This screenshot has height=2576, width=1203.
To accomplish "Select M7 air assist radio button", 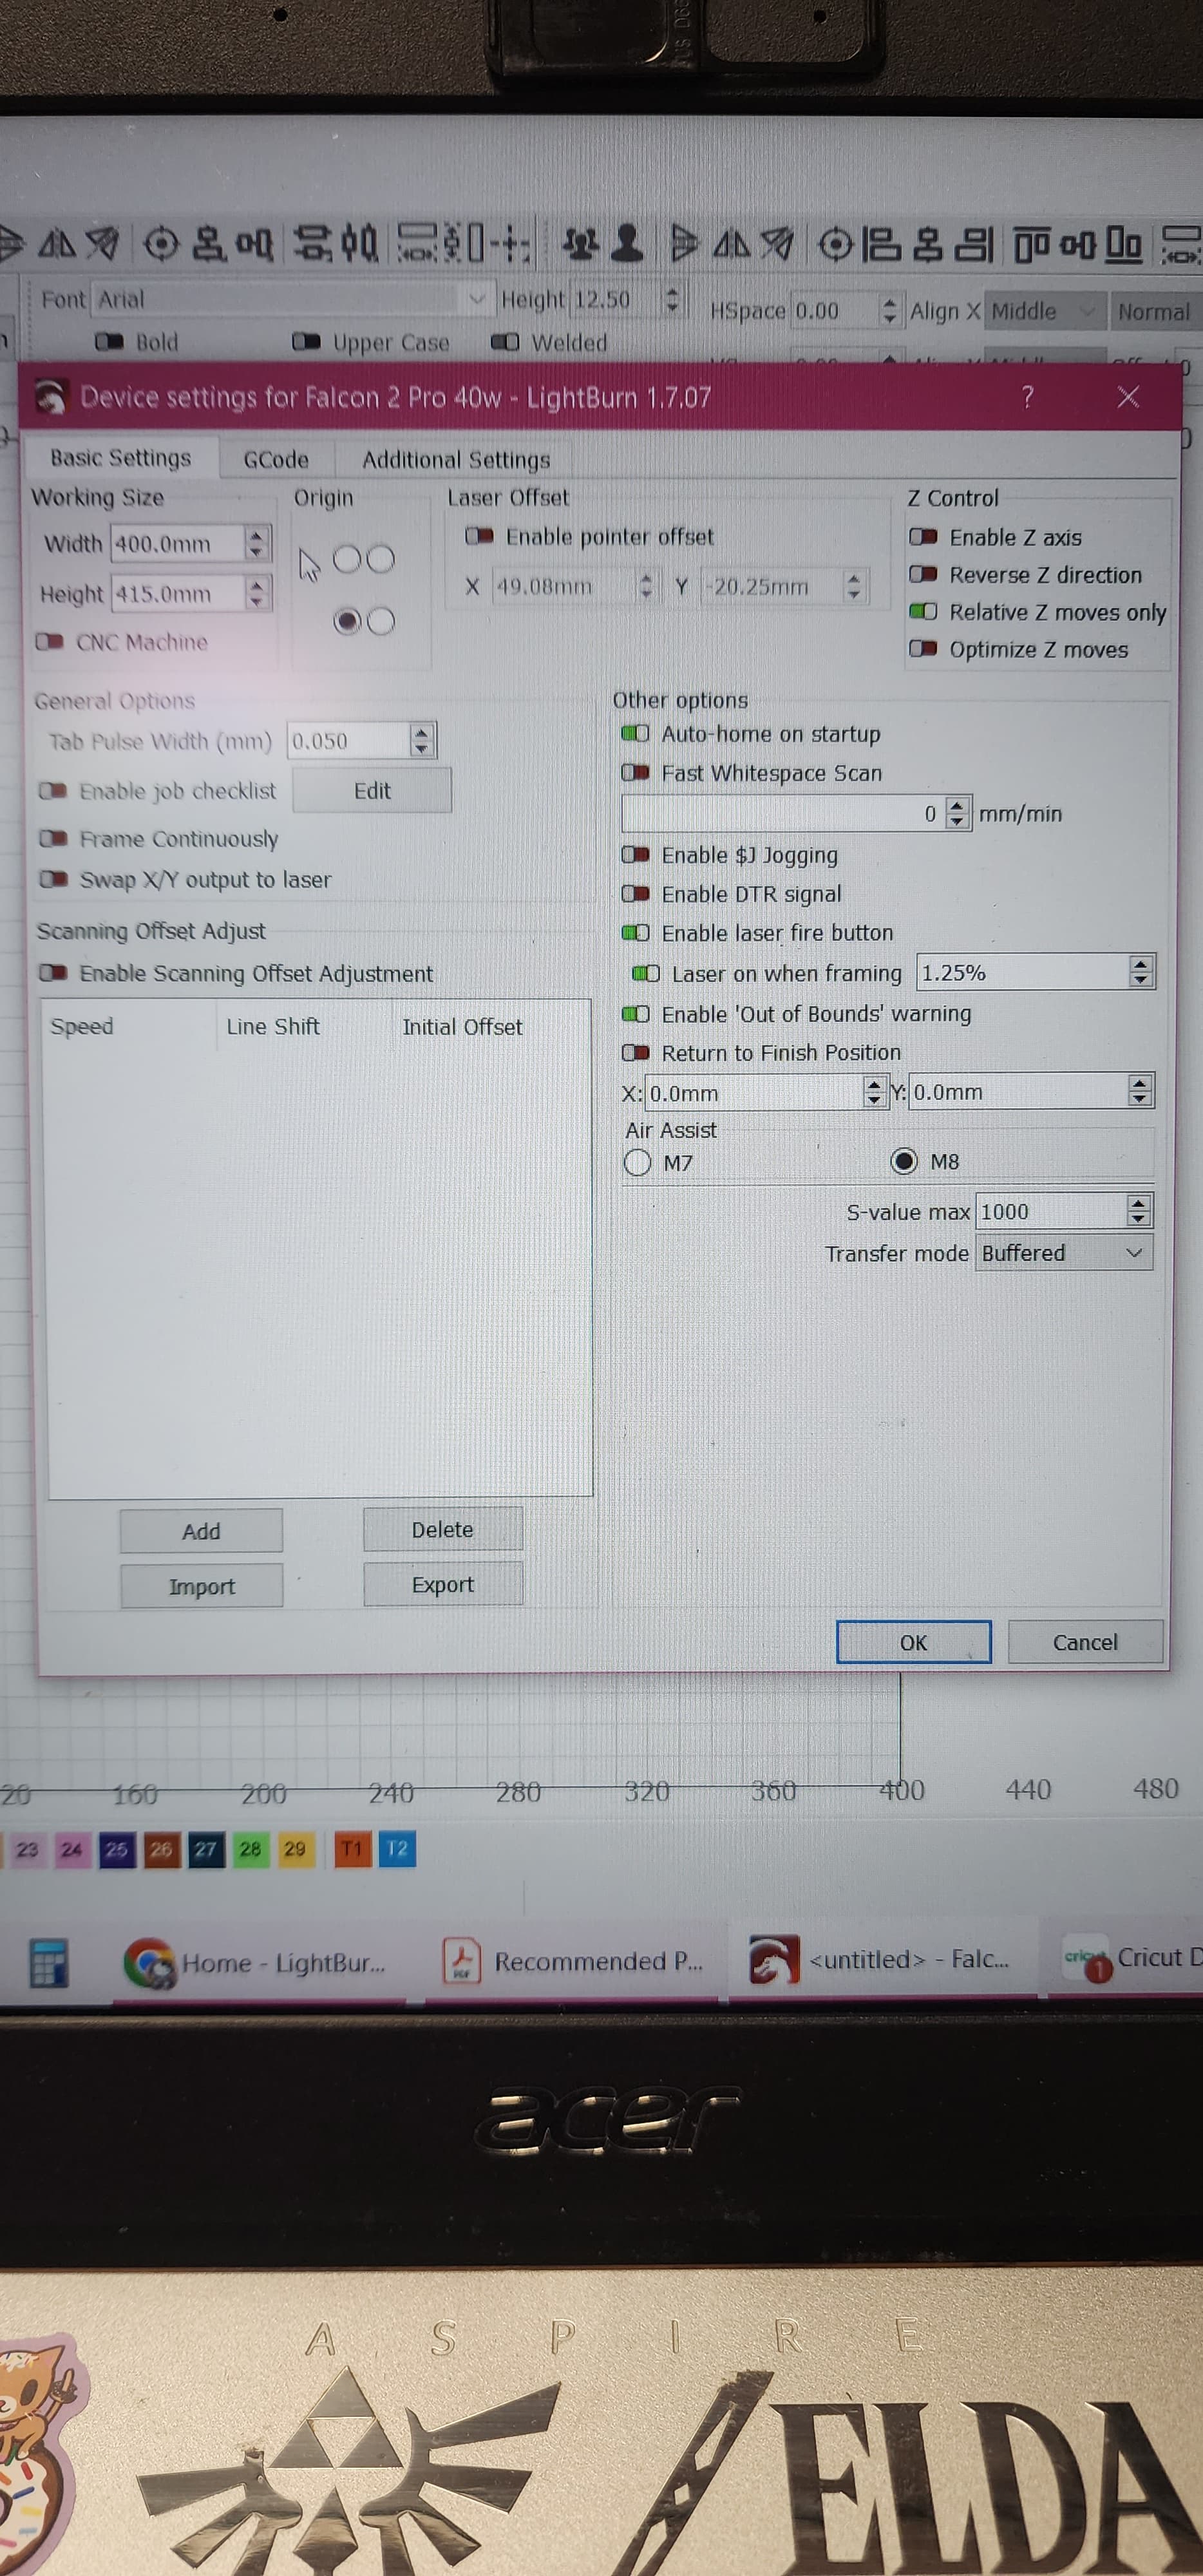I will [637, 1163].
